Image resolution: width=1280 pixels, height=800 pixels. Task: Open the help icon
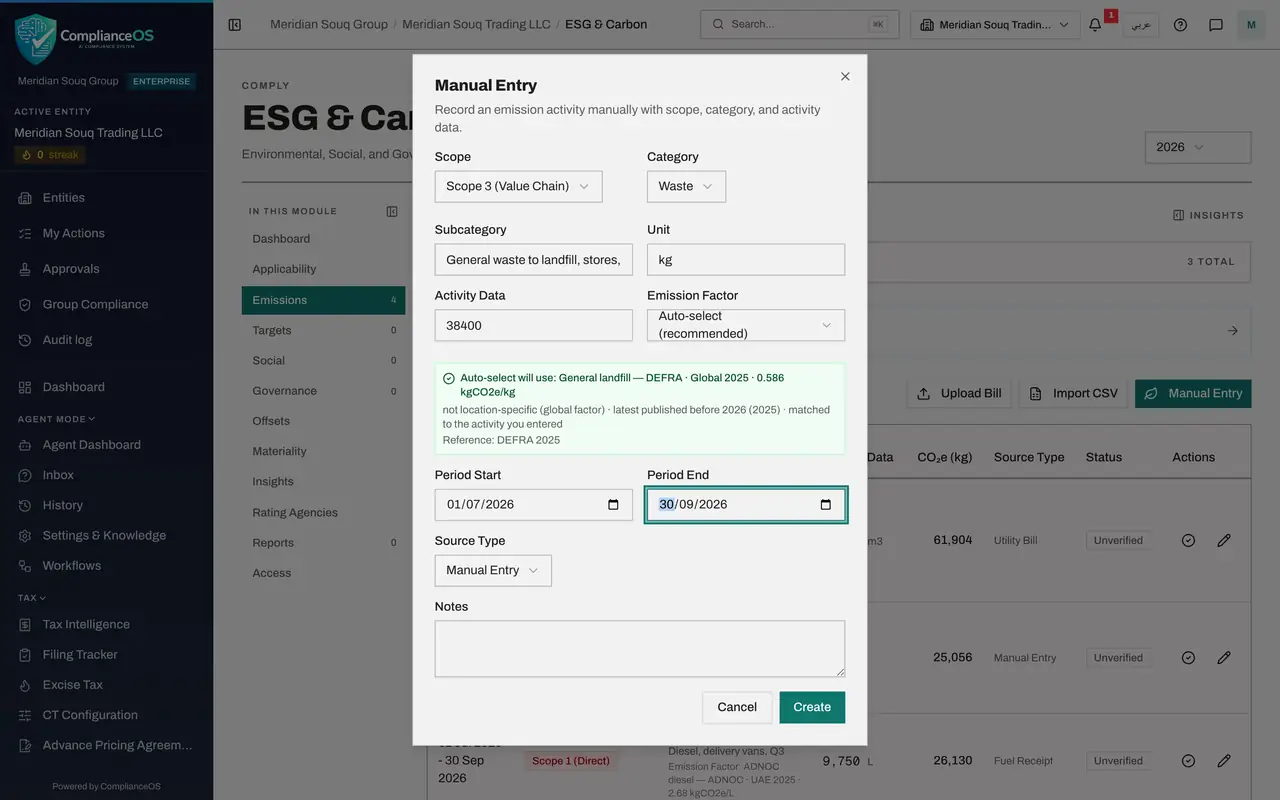click(x=1180, y=24)
